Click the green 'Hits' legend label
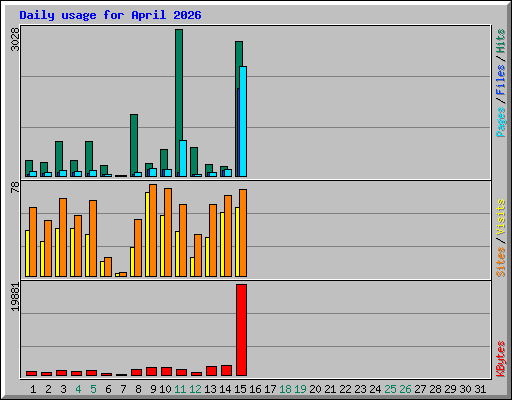 (x=501, y=41)
